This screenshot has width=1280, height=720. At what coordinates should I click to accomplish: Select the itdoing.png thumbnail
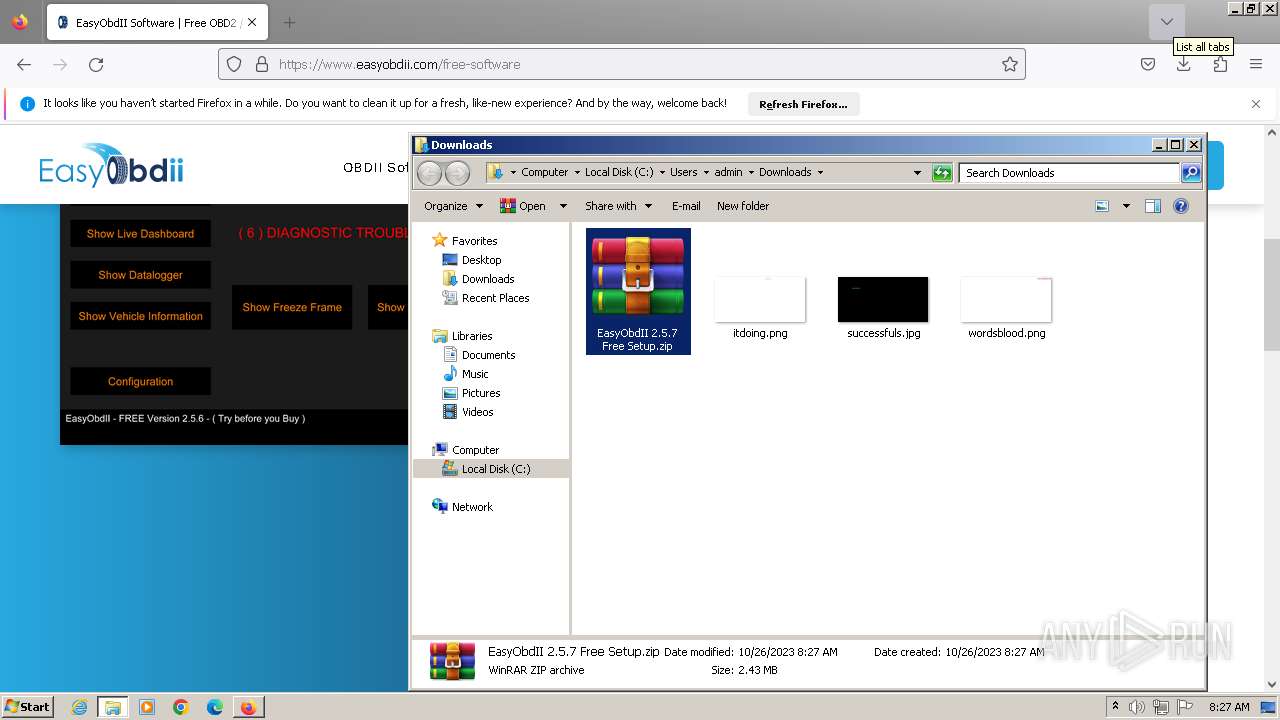[x=760, y=300]
